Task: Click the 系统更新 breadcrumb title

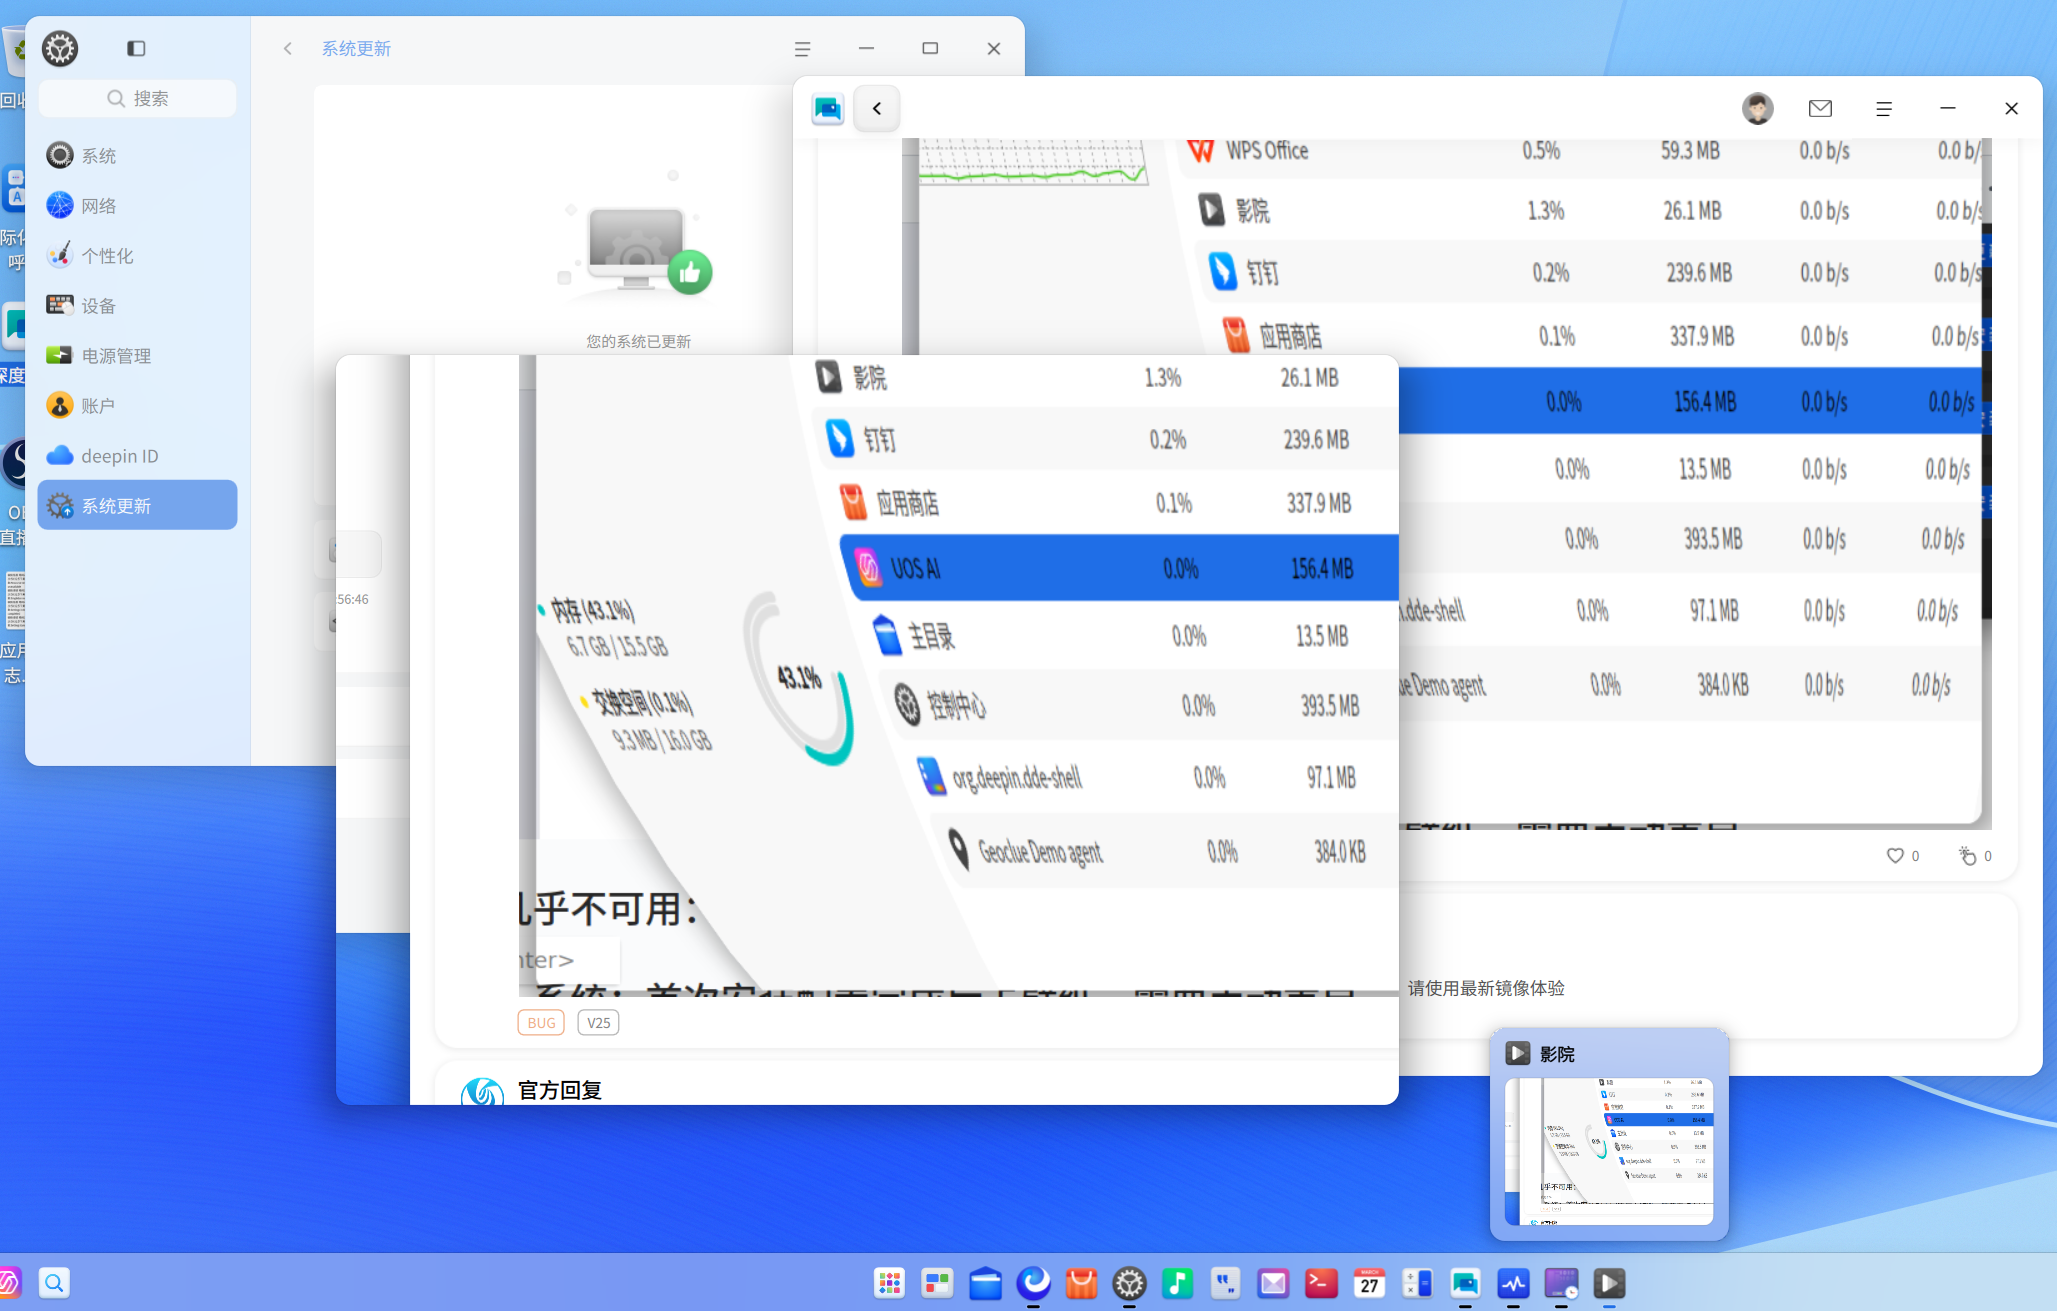Action: tap(356, 48)
